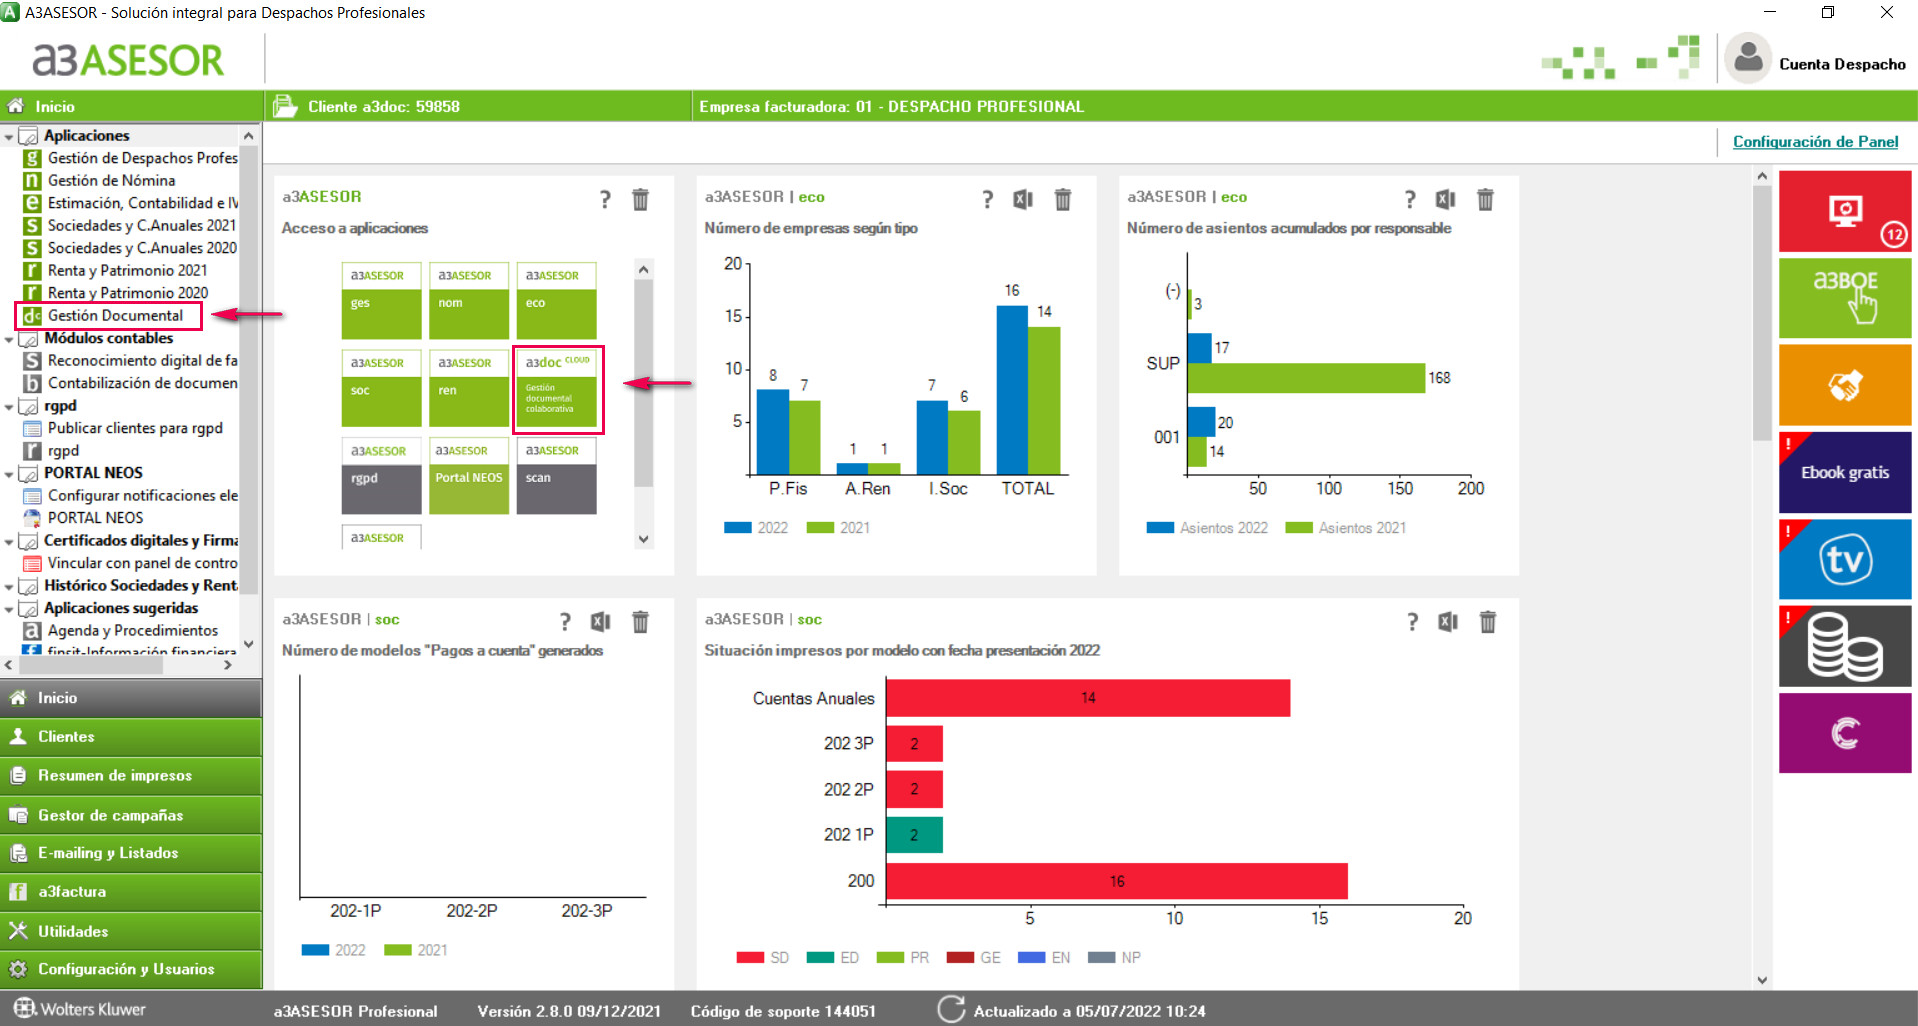Open the Utilidades navigation section
This screenshot has width=1918, height=1026.
131,930
